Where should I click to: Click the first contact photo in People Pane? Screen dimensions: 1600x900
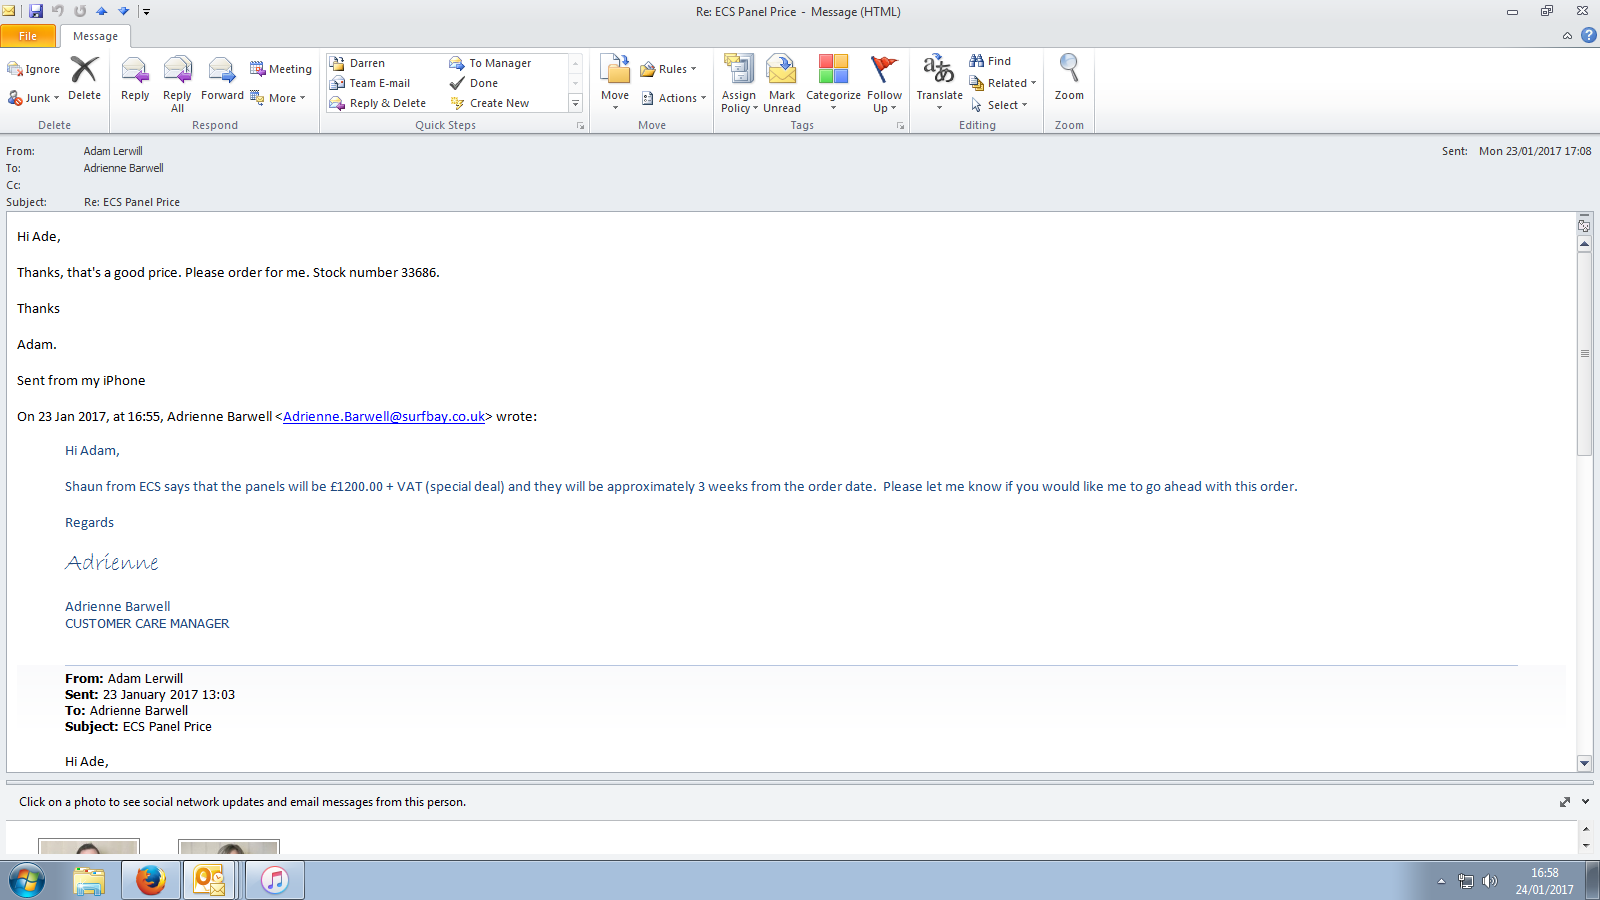click(89, 847)
